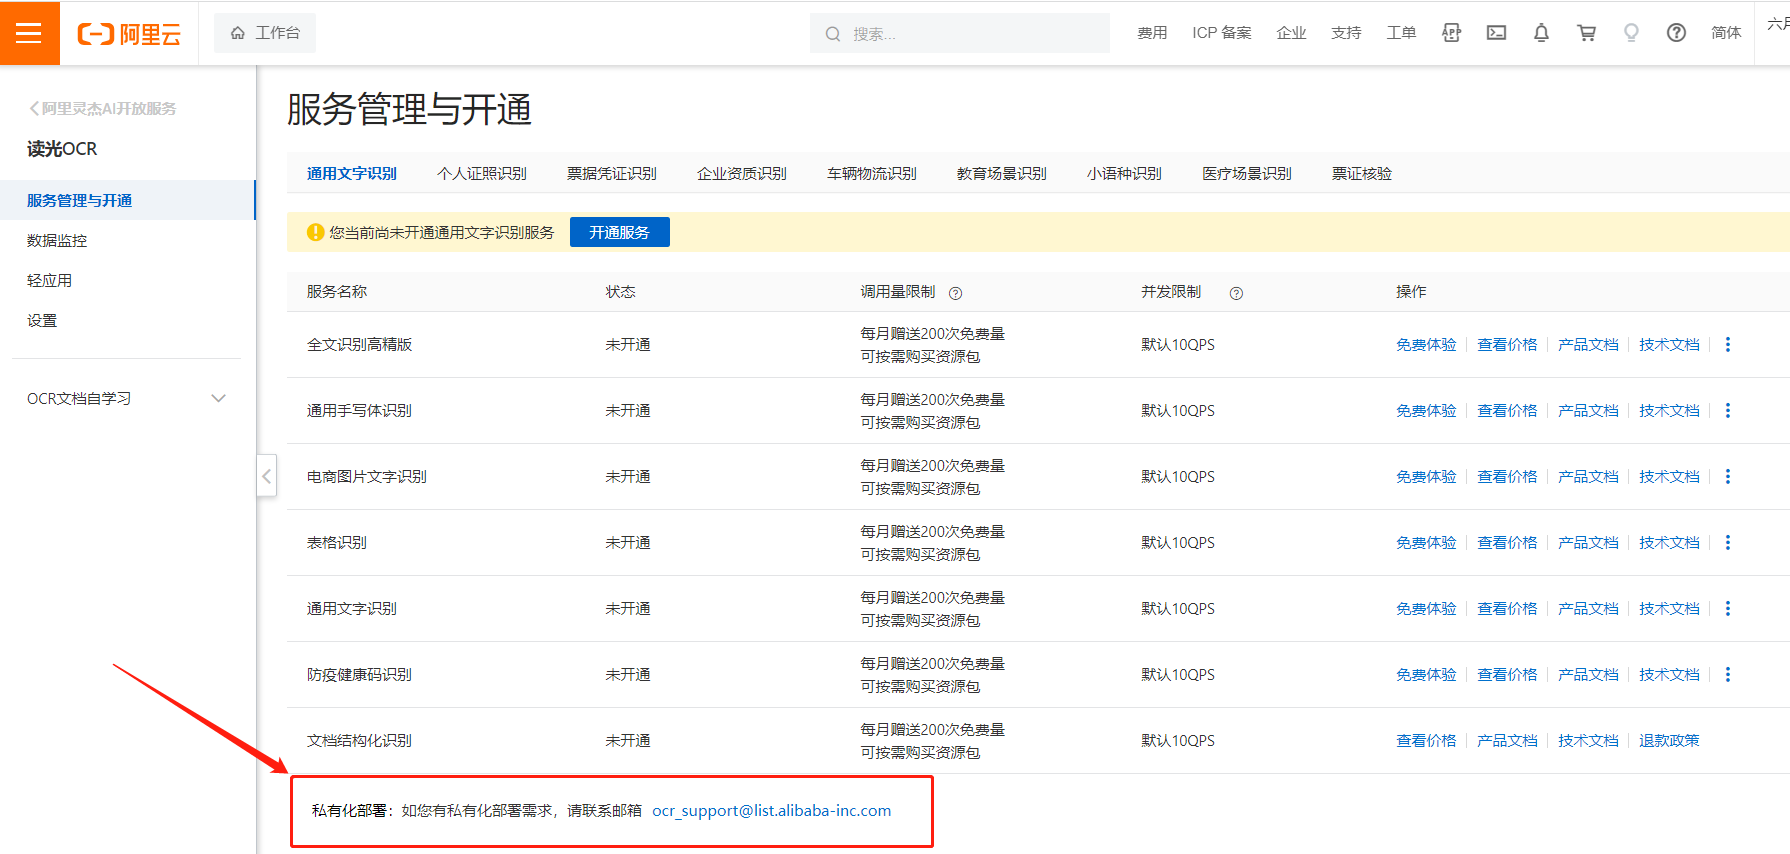Open more actions for 防疫健康码识别
Viewport: 1790px width, 854px height.
point(1727,674)
